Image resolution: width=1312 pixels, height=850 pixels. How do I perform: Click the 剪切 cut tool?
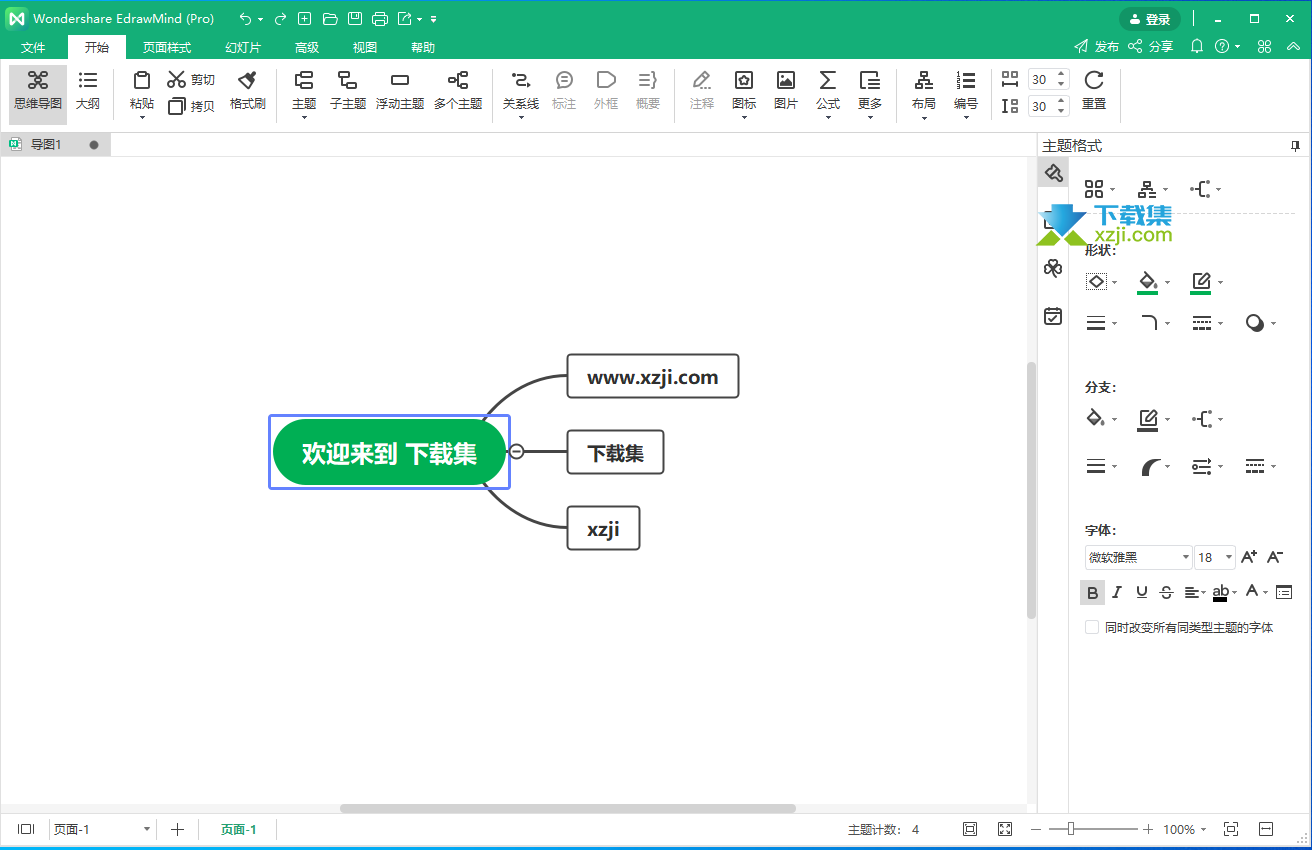[191, 80]
